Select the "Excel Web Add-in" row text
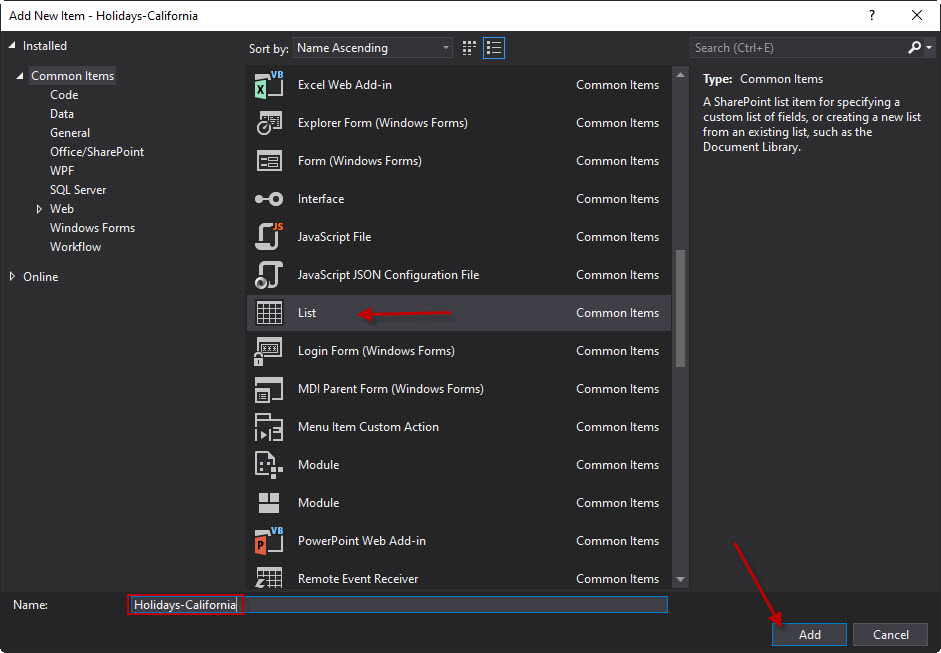Viewport: 941px width, 653px height. (x=344, y=85)
